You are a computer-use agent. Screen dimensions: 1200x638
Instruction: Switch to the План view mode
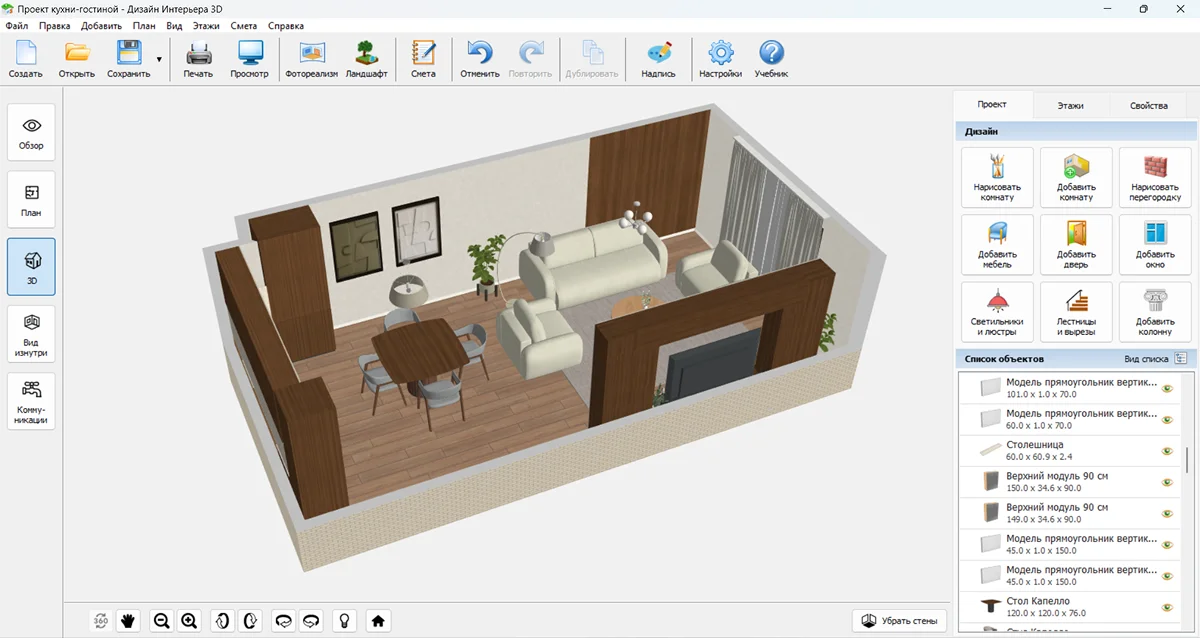(31, 199)
